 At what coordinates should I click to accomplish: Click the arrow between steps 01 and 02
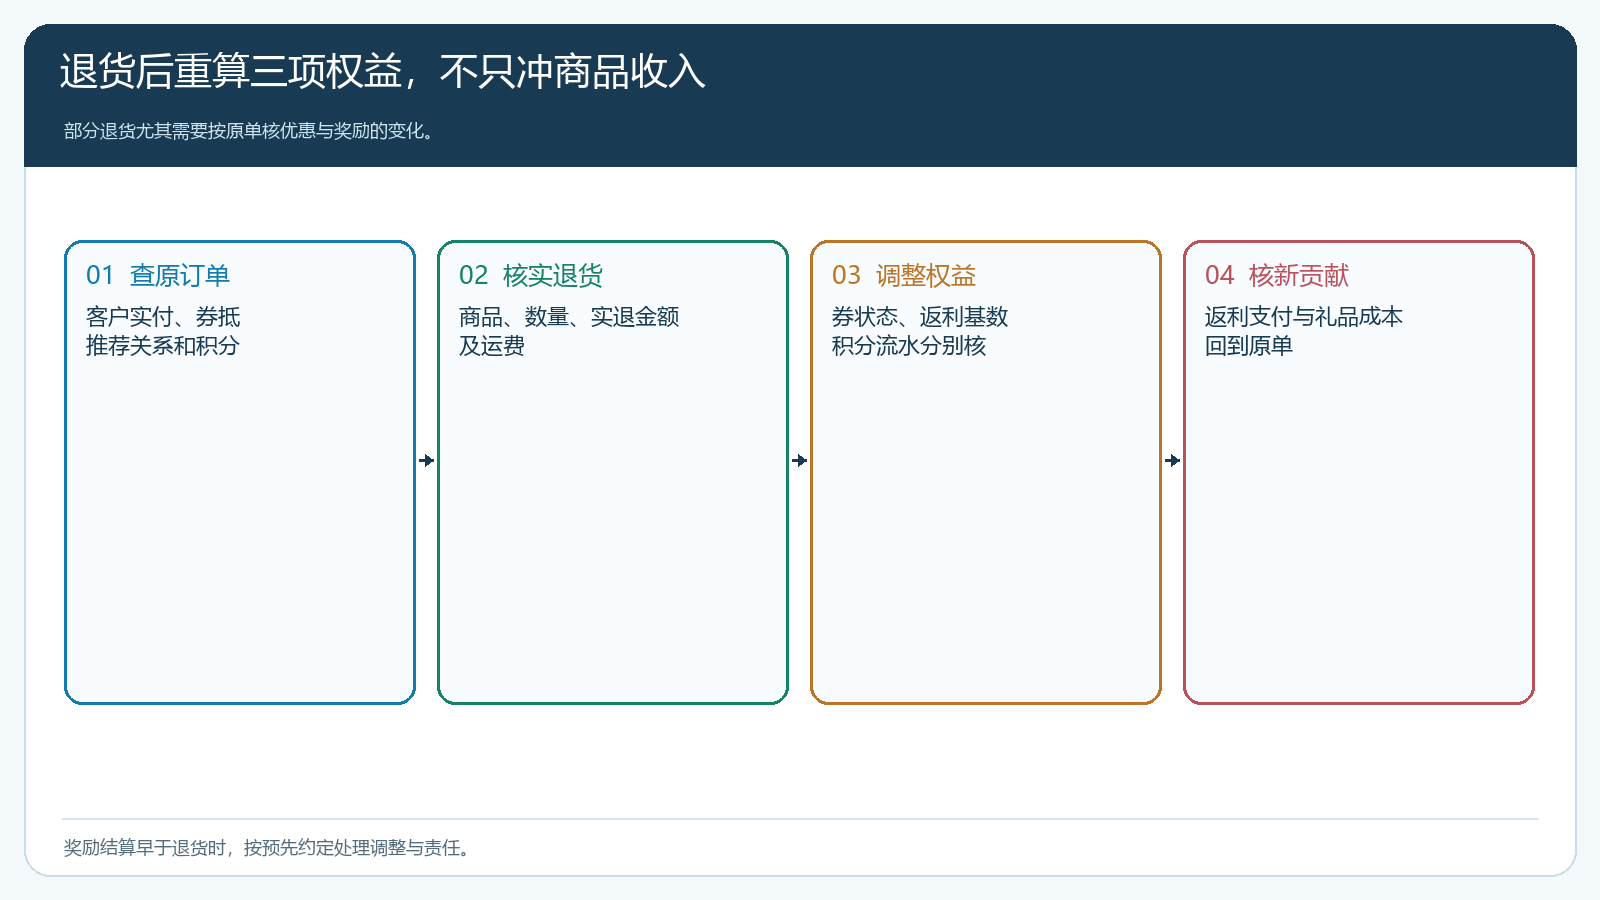[x=427, y=460]
